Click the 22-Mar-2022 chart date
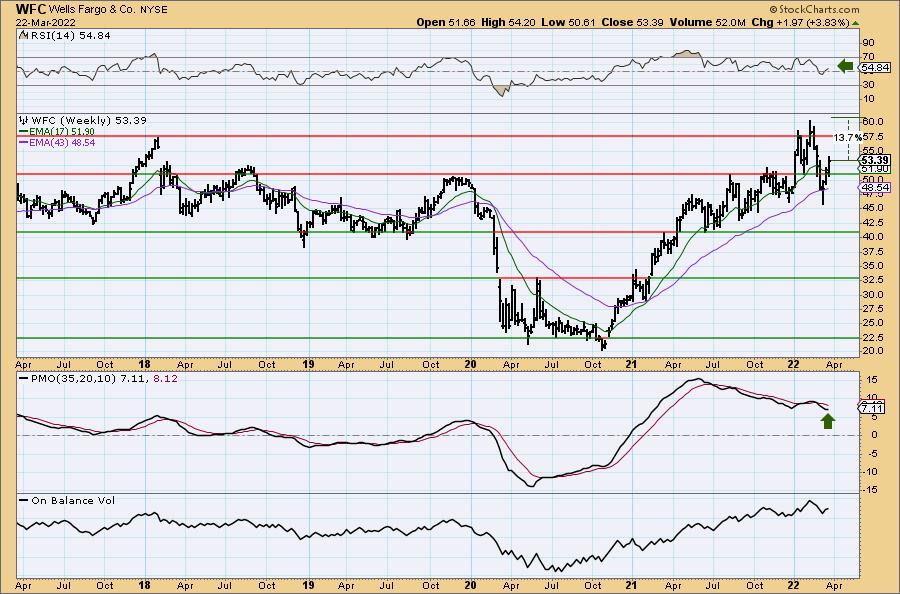Viewport: 900px width, 594px height. pos(46,22)
